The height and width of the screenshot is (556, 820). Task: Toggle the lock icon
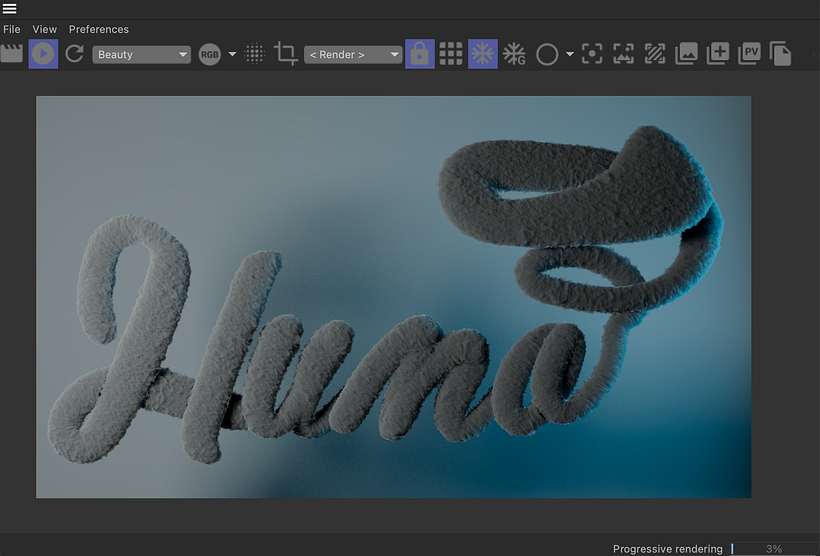(420, 54)
